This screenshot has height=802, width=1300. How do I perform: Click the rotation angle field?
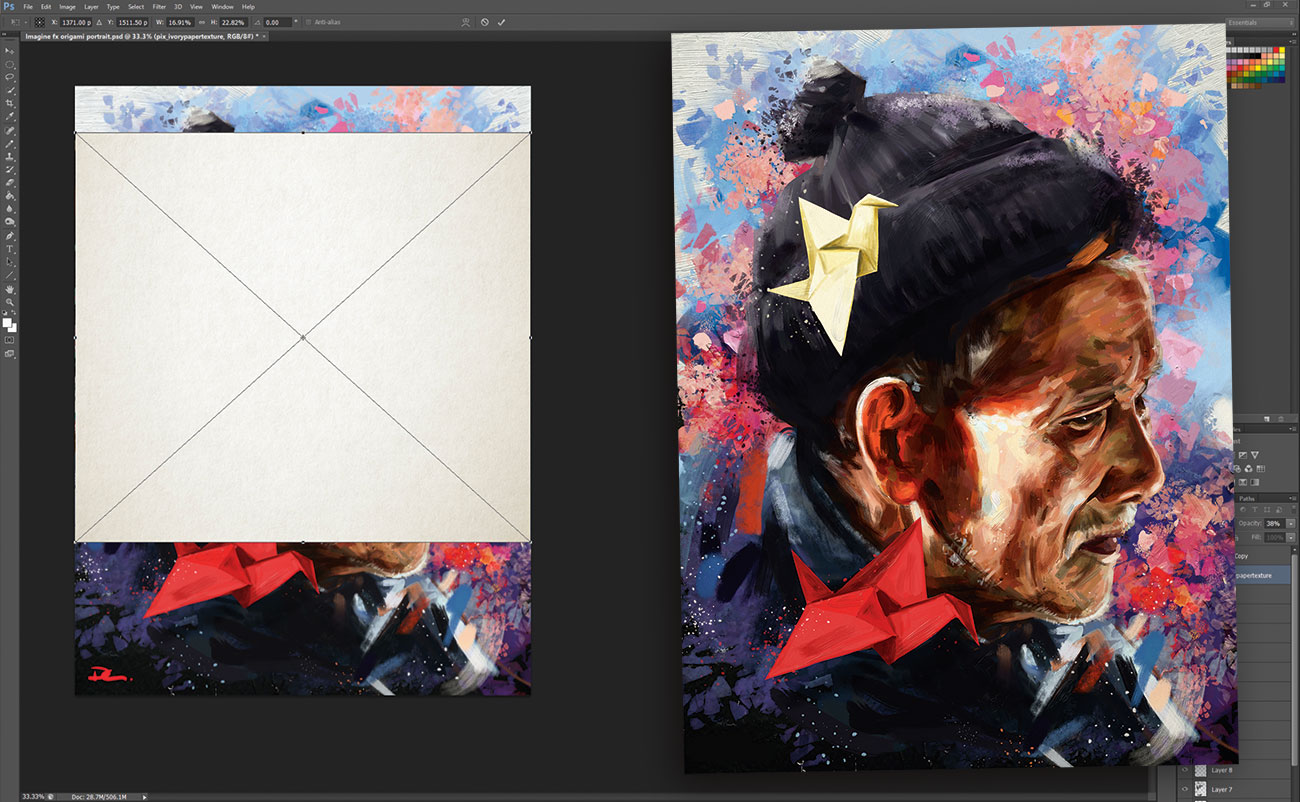pyautogui.click(x=277, y=22)
